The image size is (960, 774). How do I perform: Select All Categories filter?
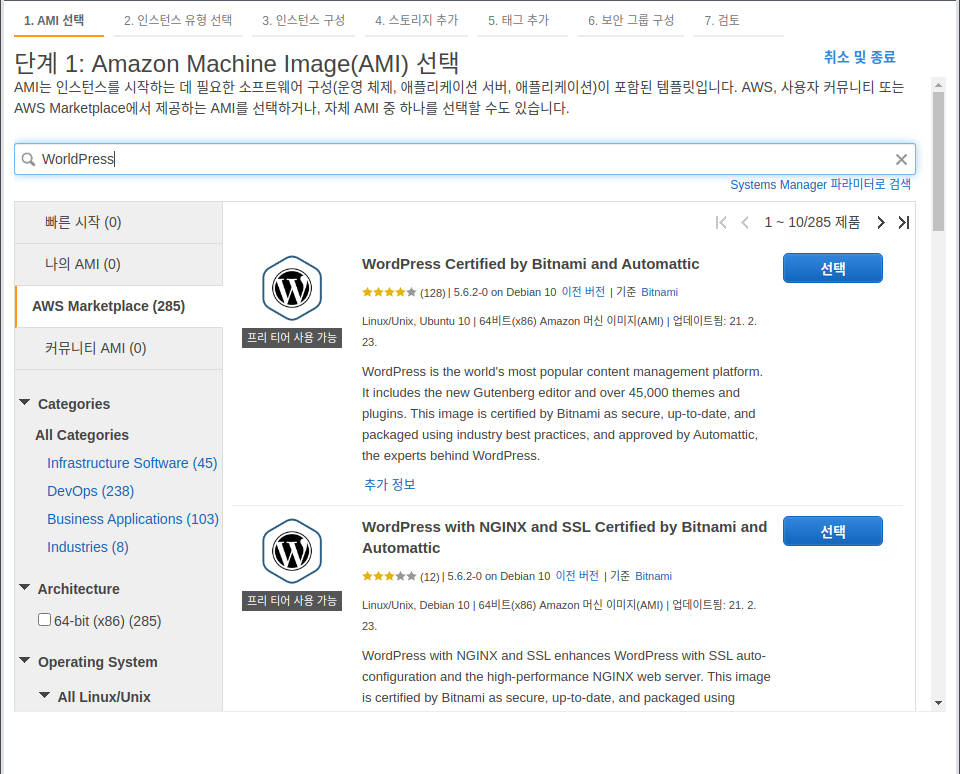point(82,435)
